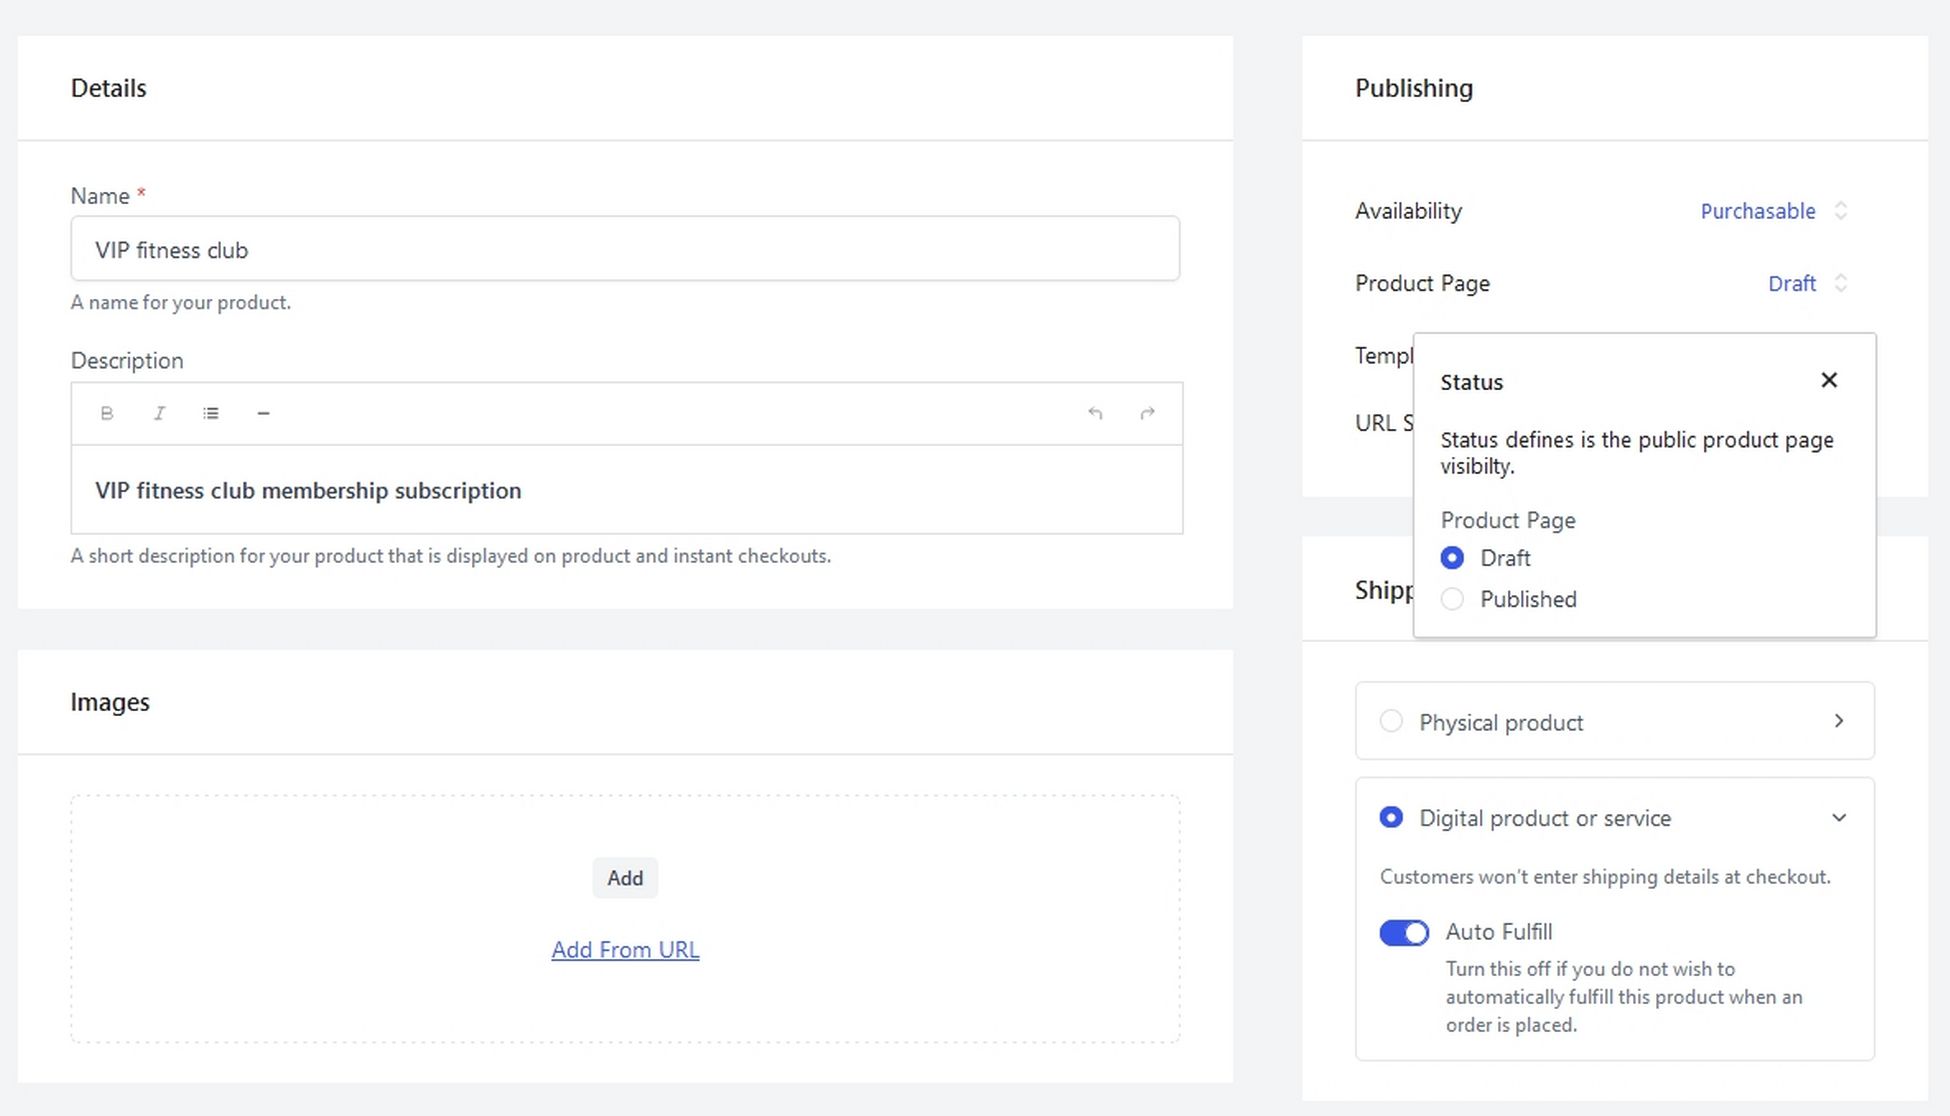1950x1116 pixels.
Task: Click the Add image button
Action: pyautogui.click(x=625, y=878)
